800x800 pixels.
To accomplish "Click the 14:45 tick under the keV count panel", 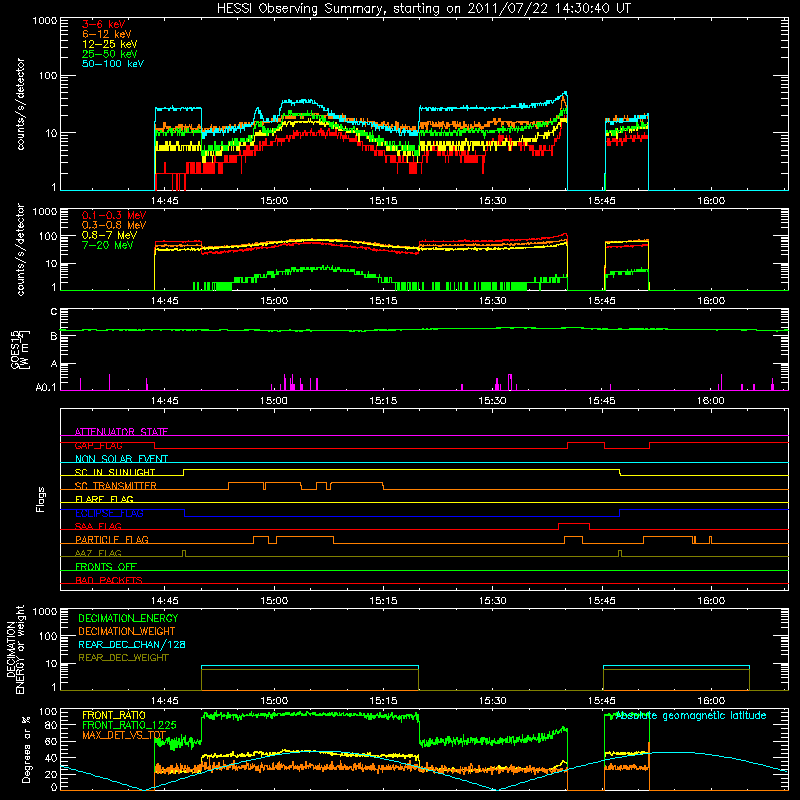I will [x=165, y=201].
